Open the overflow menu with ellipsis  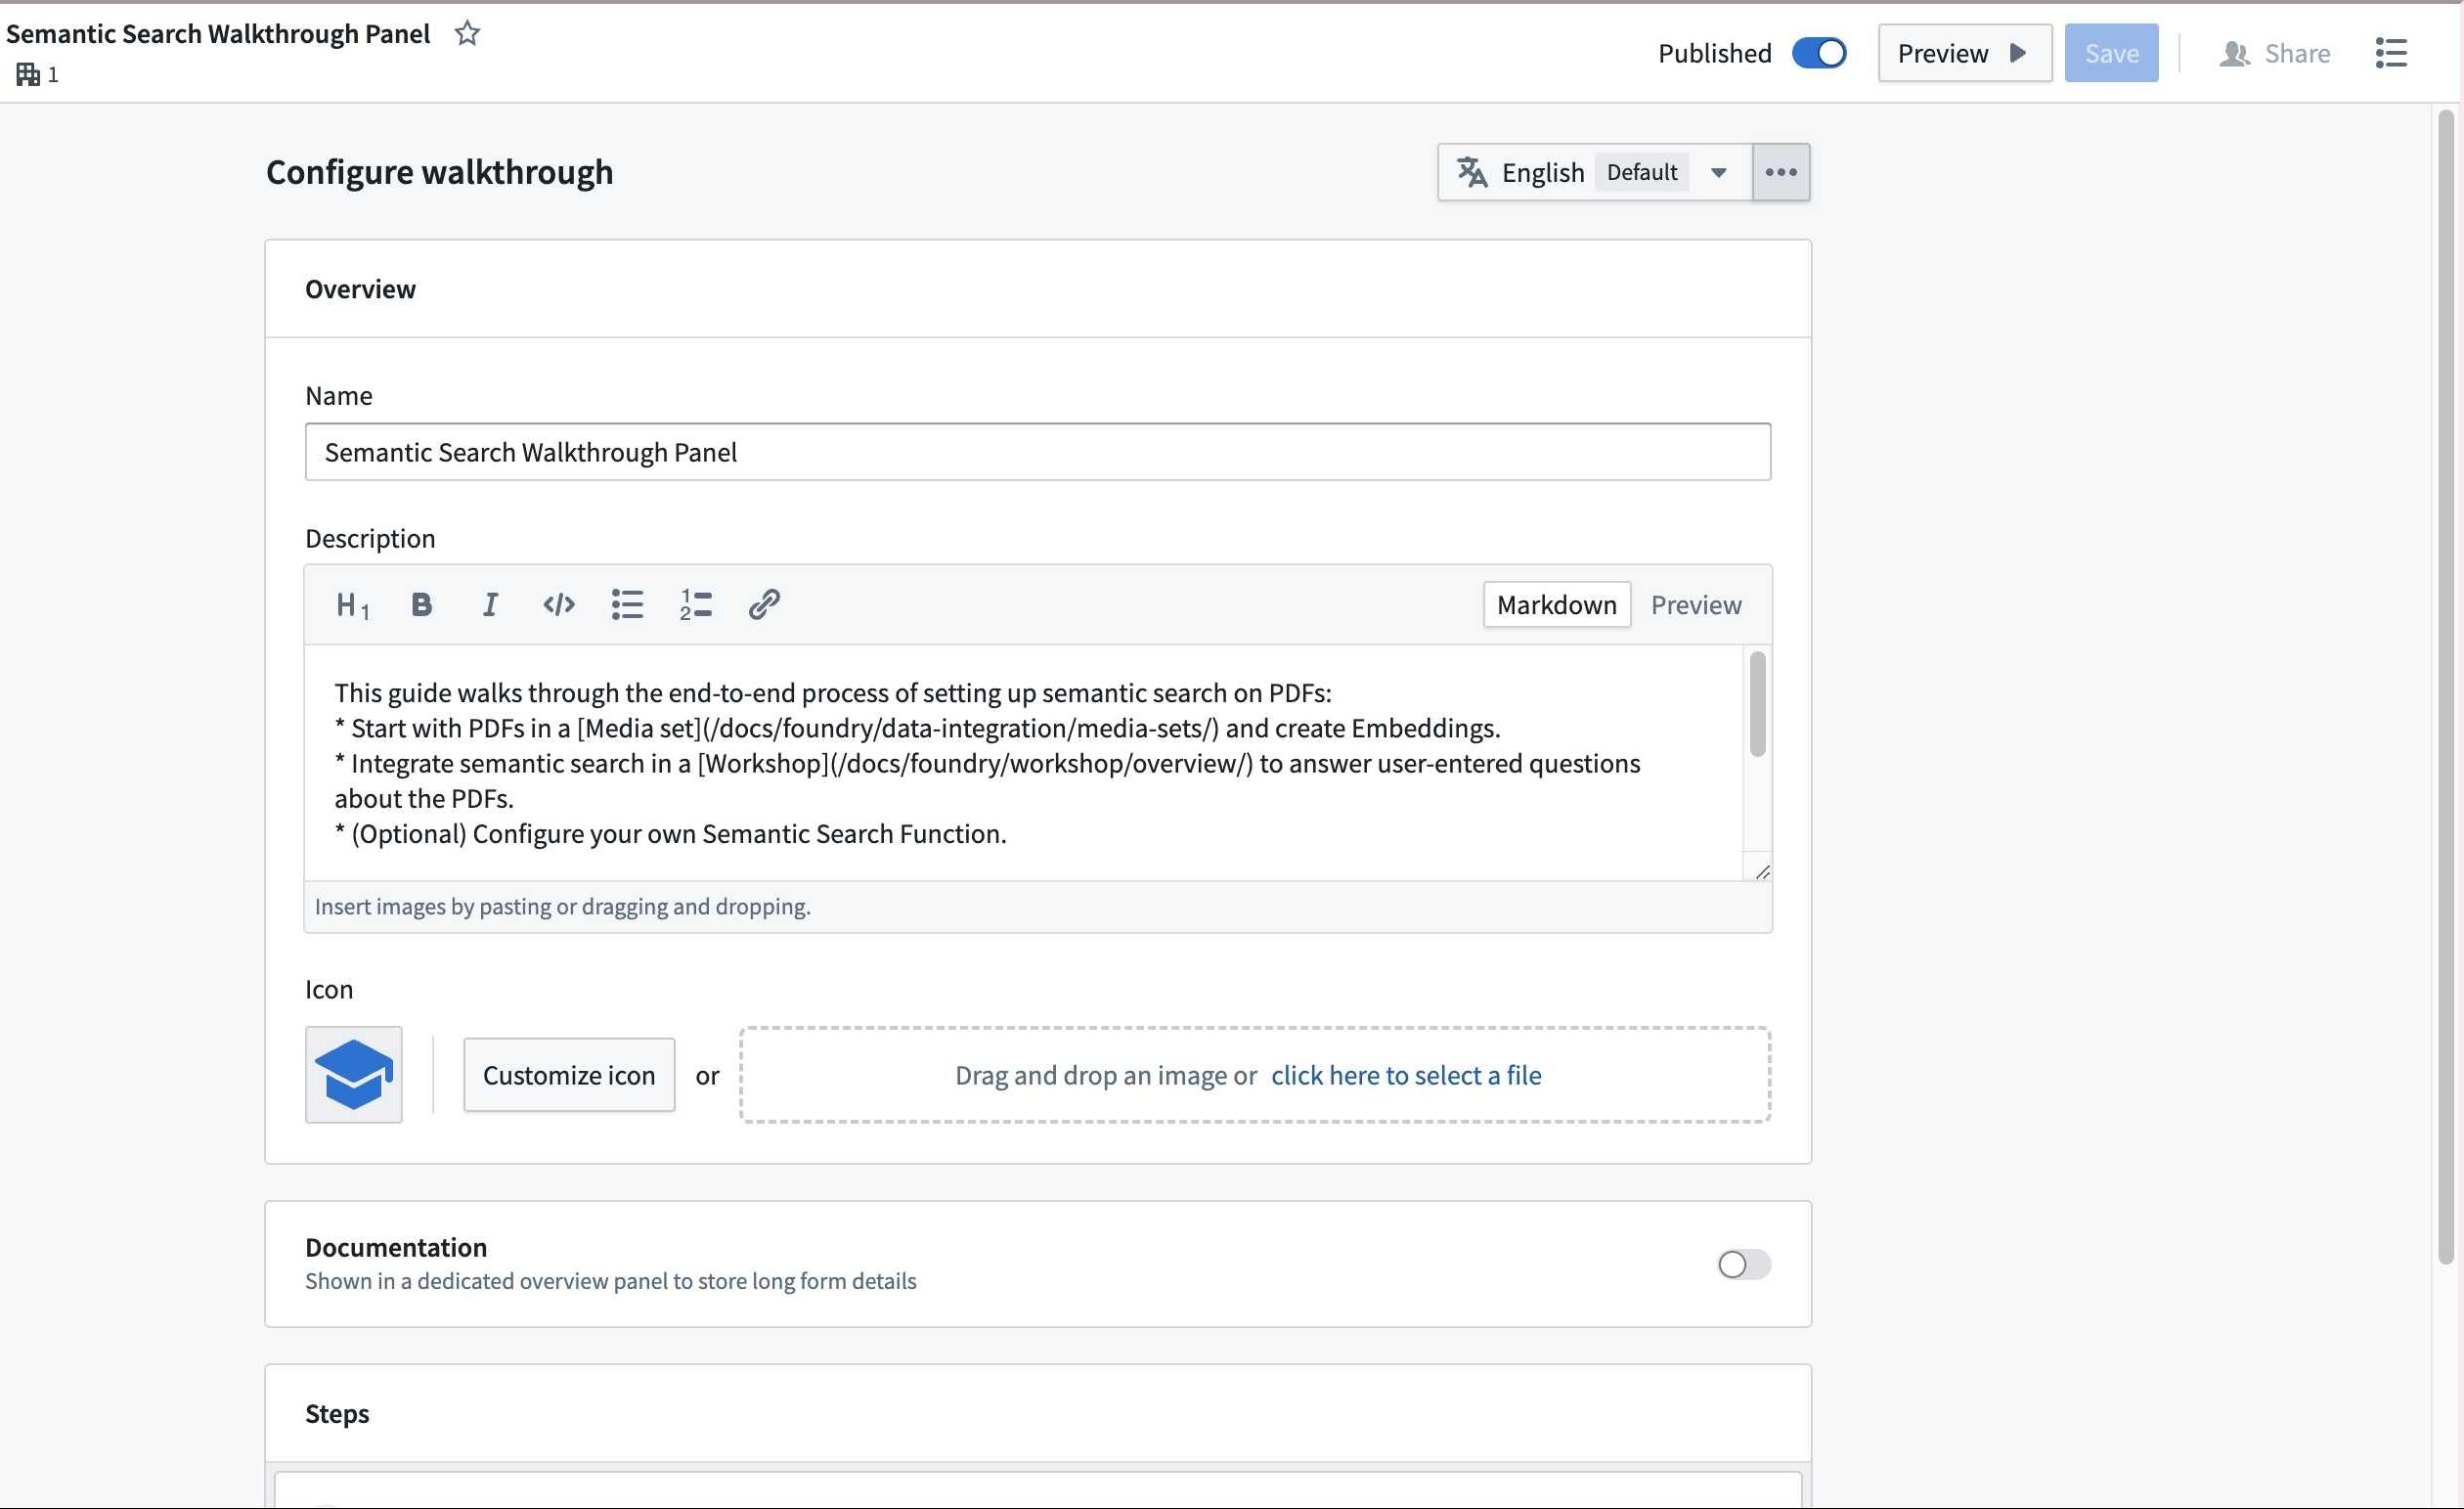[1782, 171]
